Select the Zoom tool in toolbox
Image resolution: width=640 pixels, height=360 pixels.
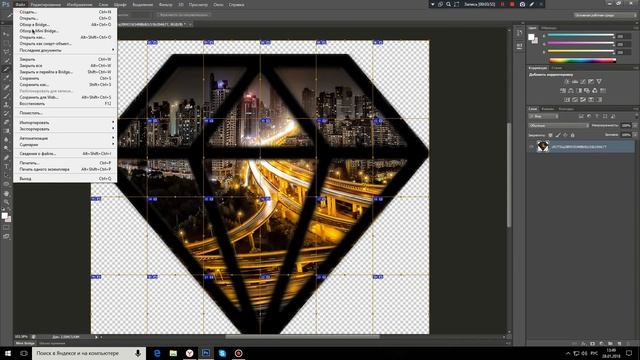(x=6, y=202)
